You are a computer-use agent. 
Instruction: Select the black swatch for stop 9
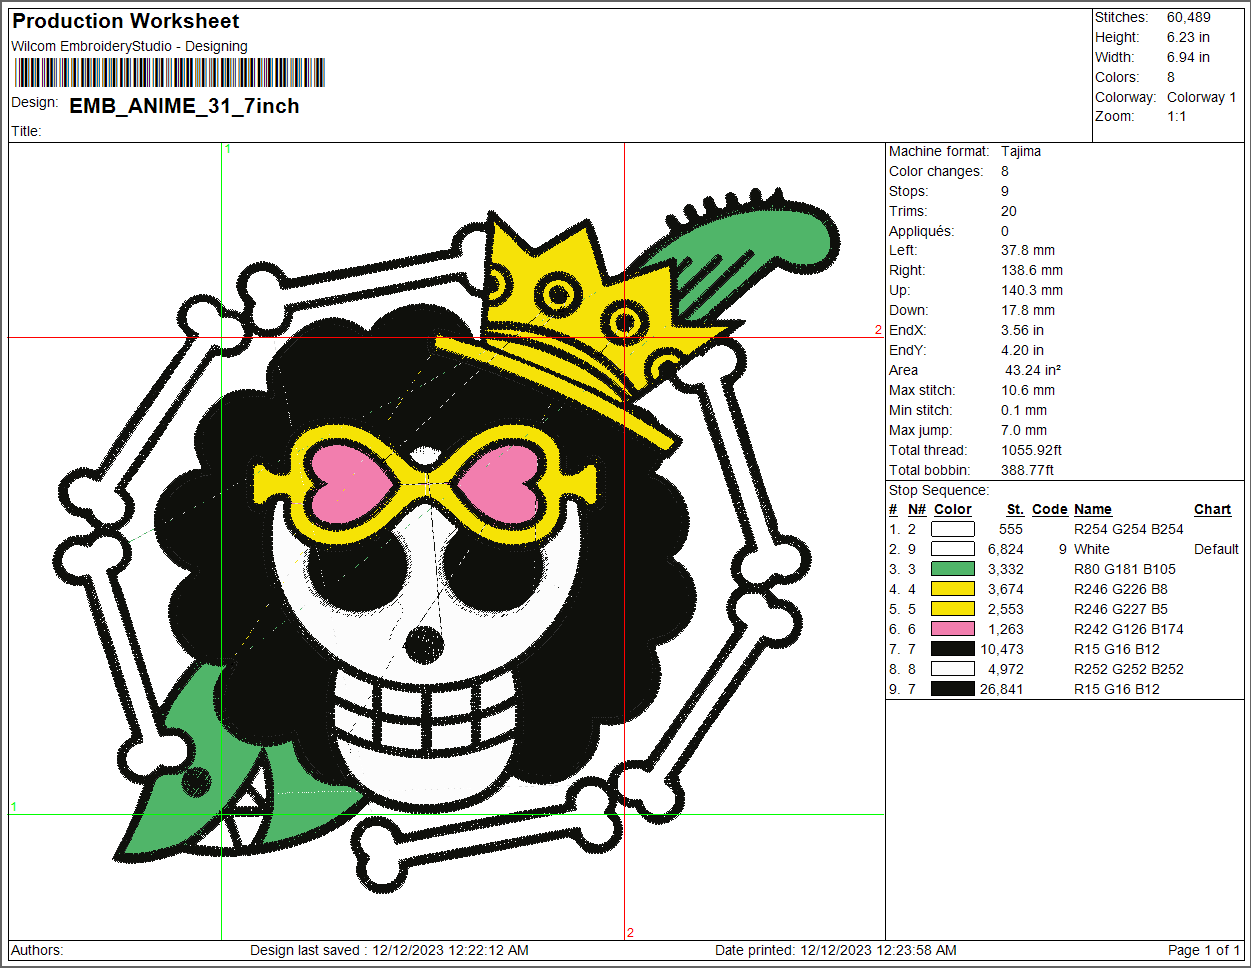(952, 689)
